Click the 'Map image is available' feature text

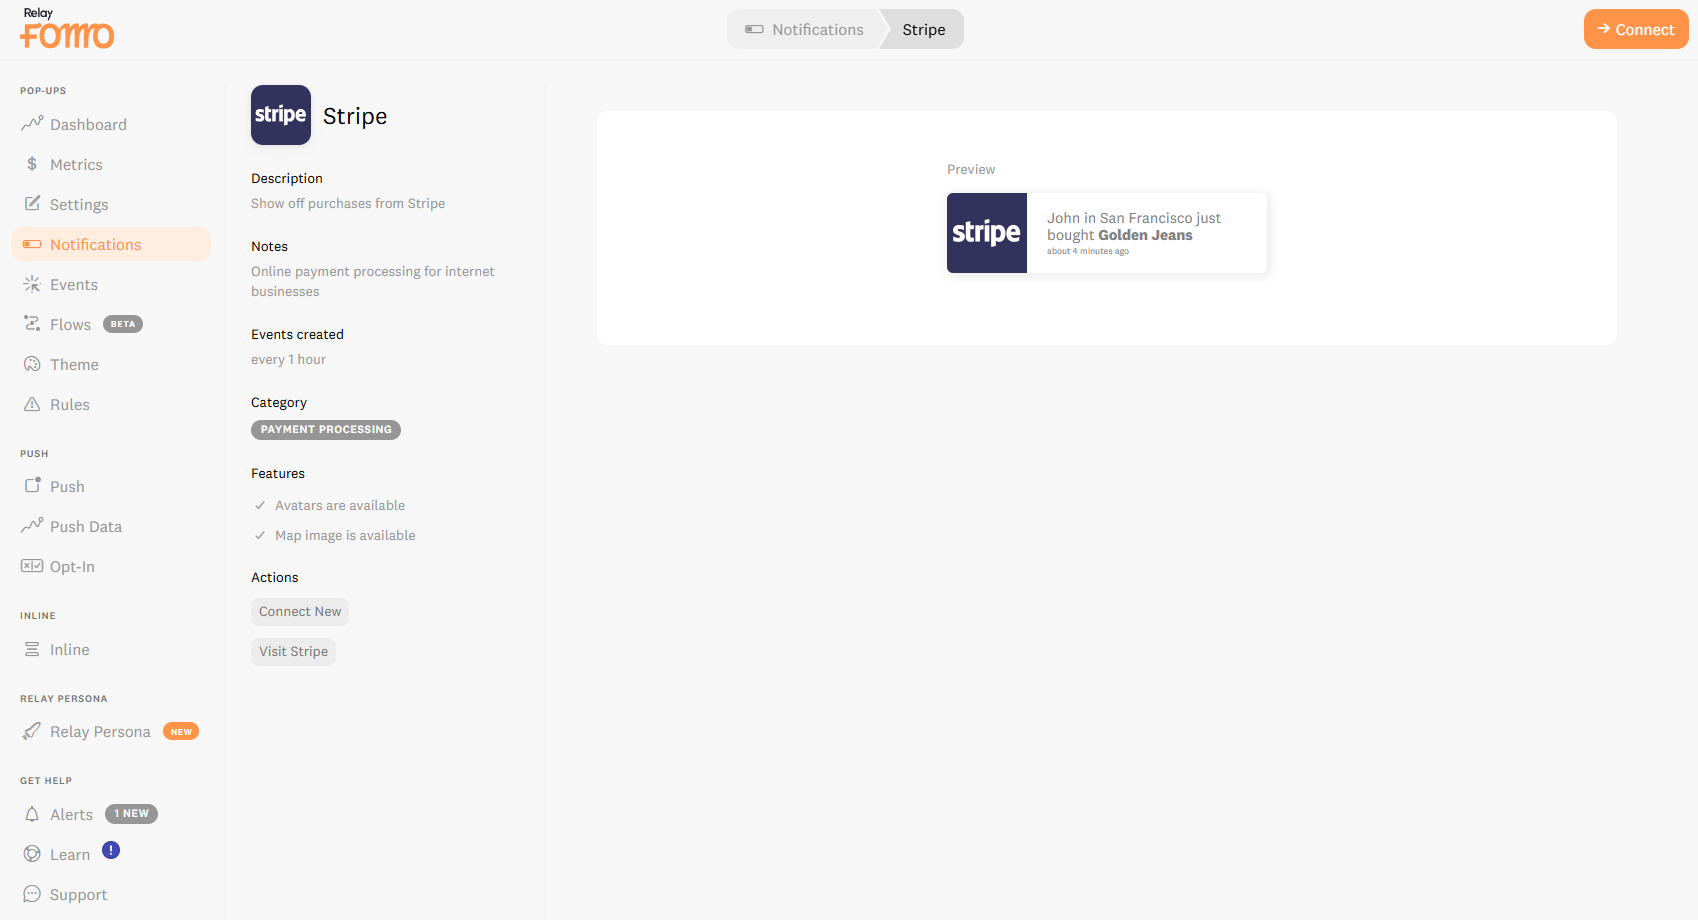[x=345, y=535]
